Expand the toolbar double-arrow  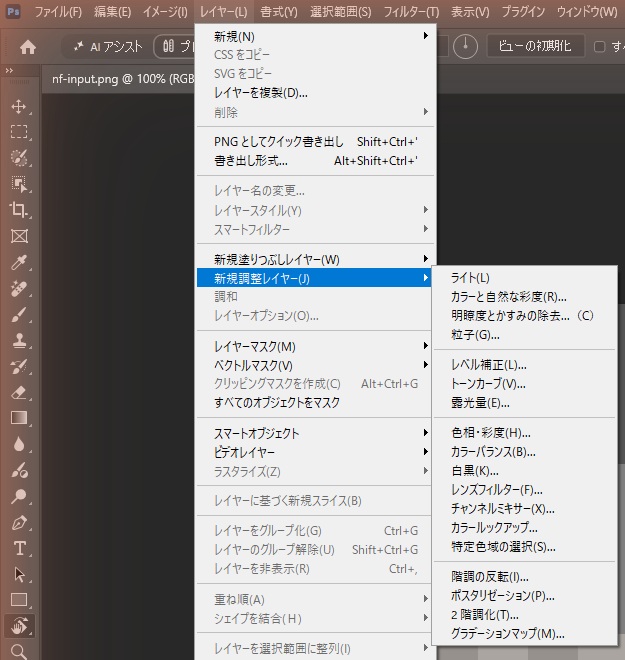tap(9, 71)
